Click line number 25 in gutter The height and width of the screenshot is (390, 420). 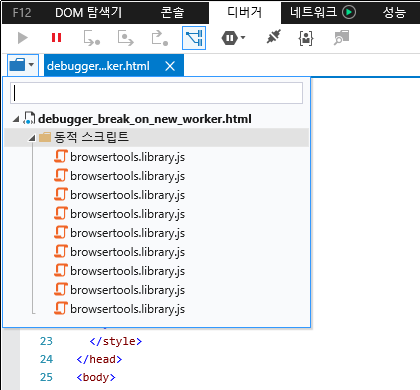[x=46, y=377]
